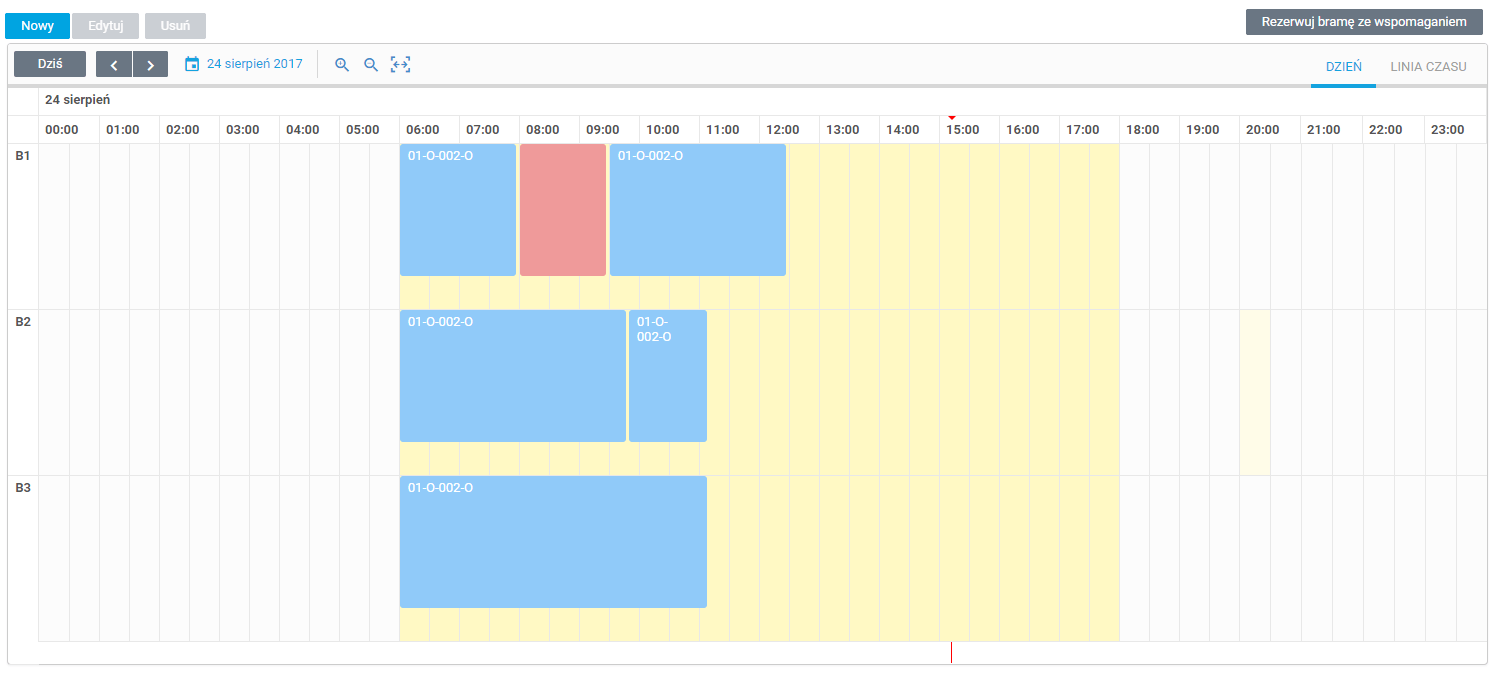Image resolution: width=1496 pixels, height=675 pixels.
Task: Select the B3 reservation block
Action: (x=553, y=542)
